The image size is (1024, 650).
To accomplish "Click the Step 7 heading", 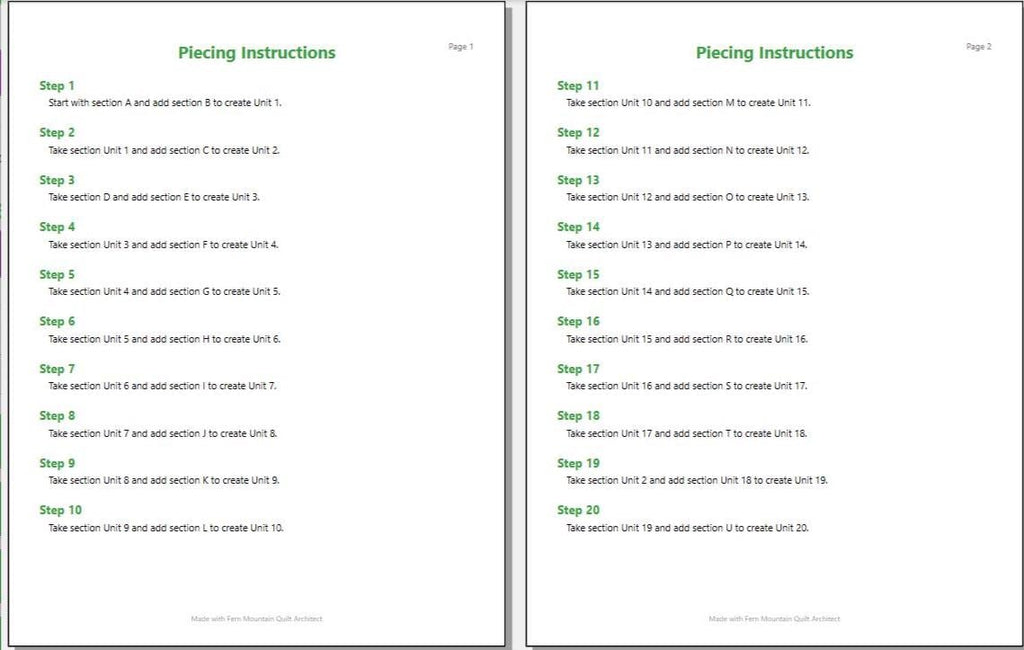I will (x=57, y=369).
